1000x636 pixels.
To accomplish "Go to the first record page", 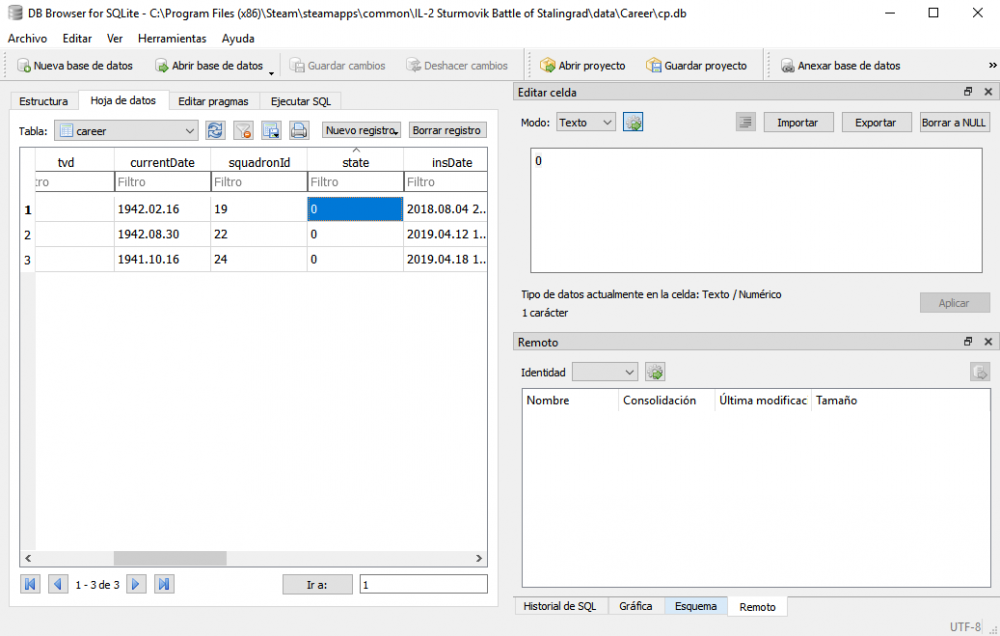I will point(30,584).
